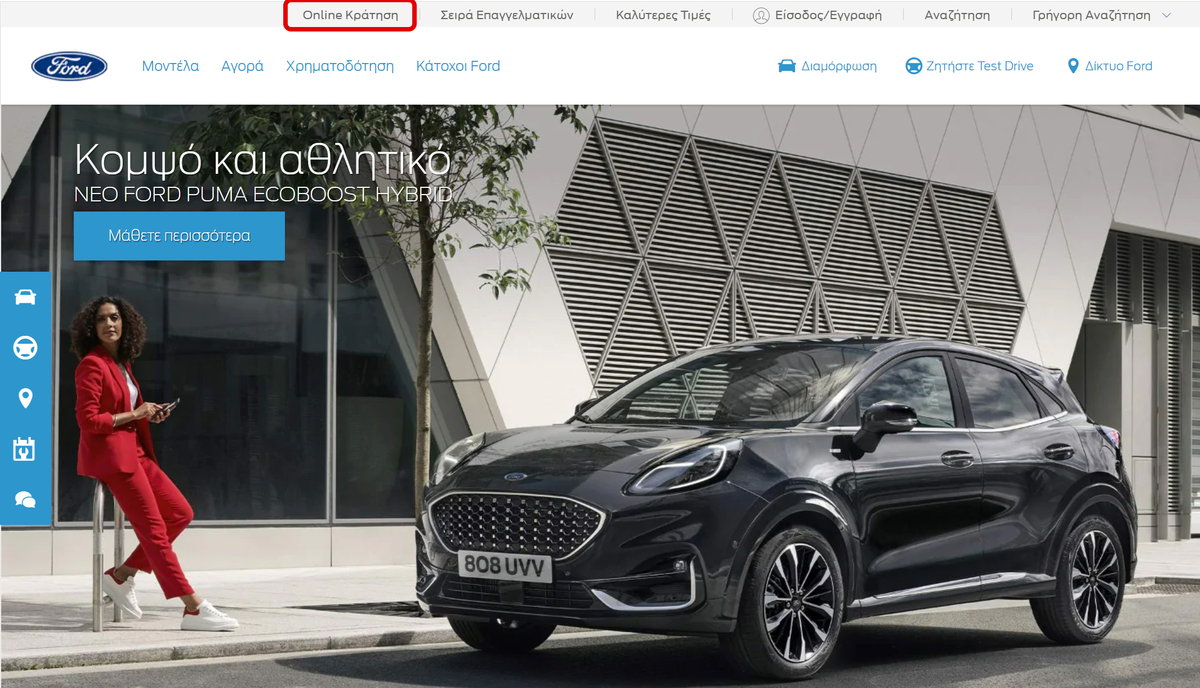This screenshot has width=1200, height=688.
Task: Click Αναζήτηση in the top bar
Action: [957, 15]
